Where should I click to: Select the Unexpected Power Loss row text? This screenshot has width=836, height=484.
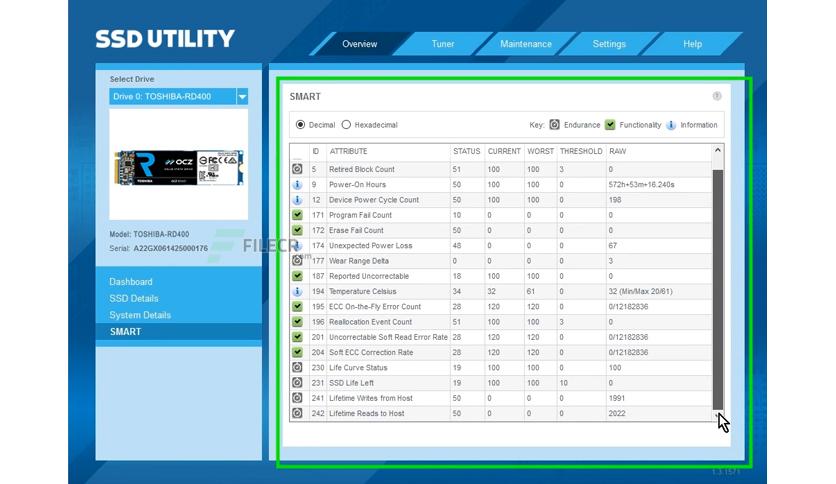click(x=370, y=246)
